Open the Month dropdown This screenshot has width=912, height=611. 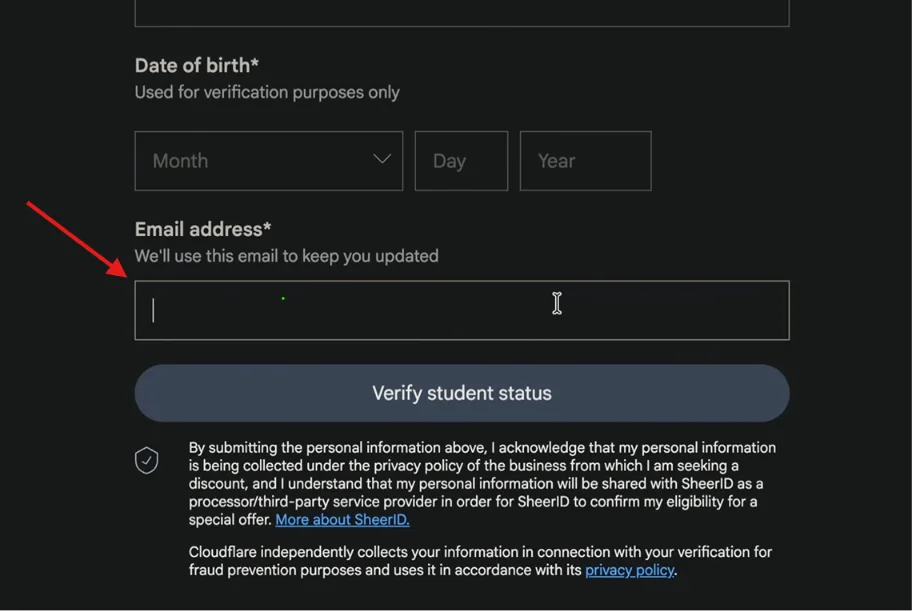pos(269,161)
